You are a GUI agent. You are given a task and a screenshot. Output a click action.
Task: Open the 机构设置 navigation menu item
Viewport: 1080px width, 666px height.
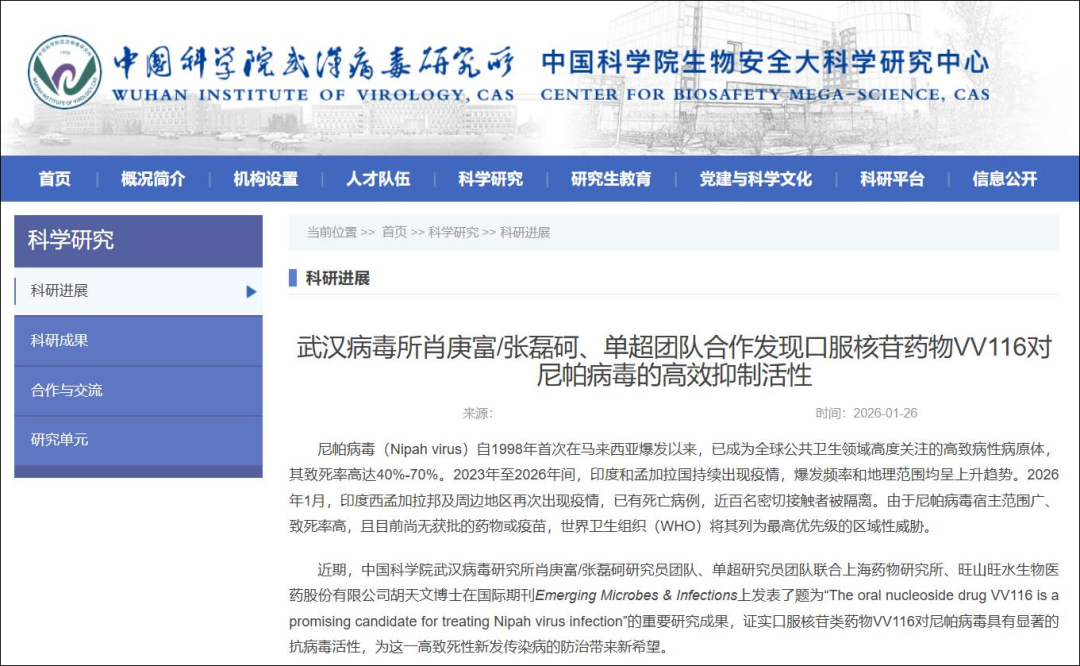pyautogui.click(x=264, y=178)
